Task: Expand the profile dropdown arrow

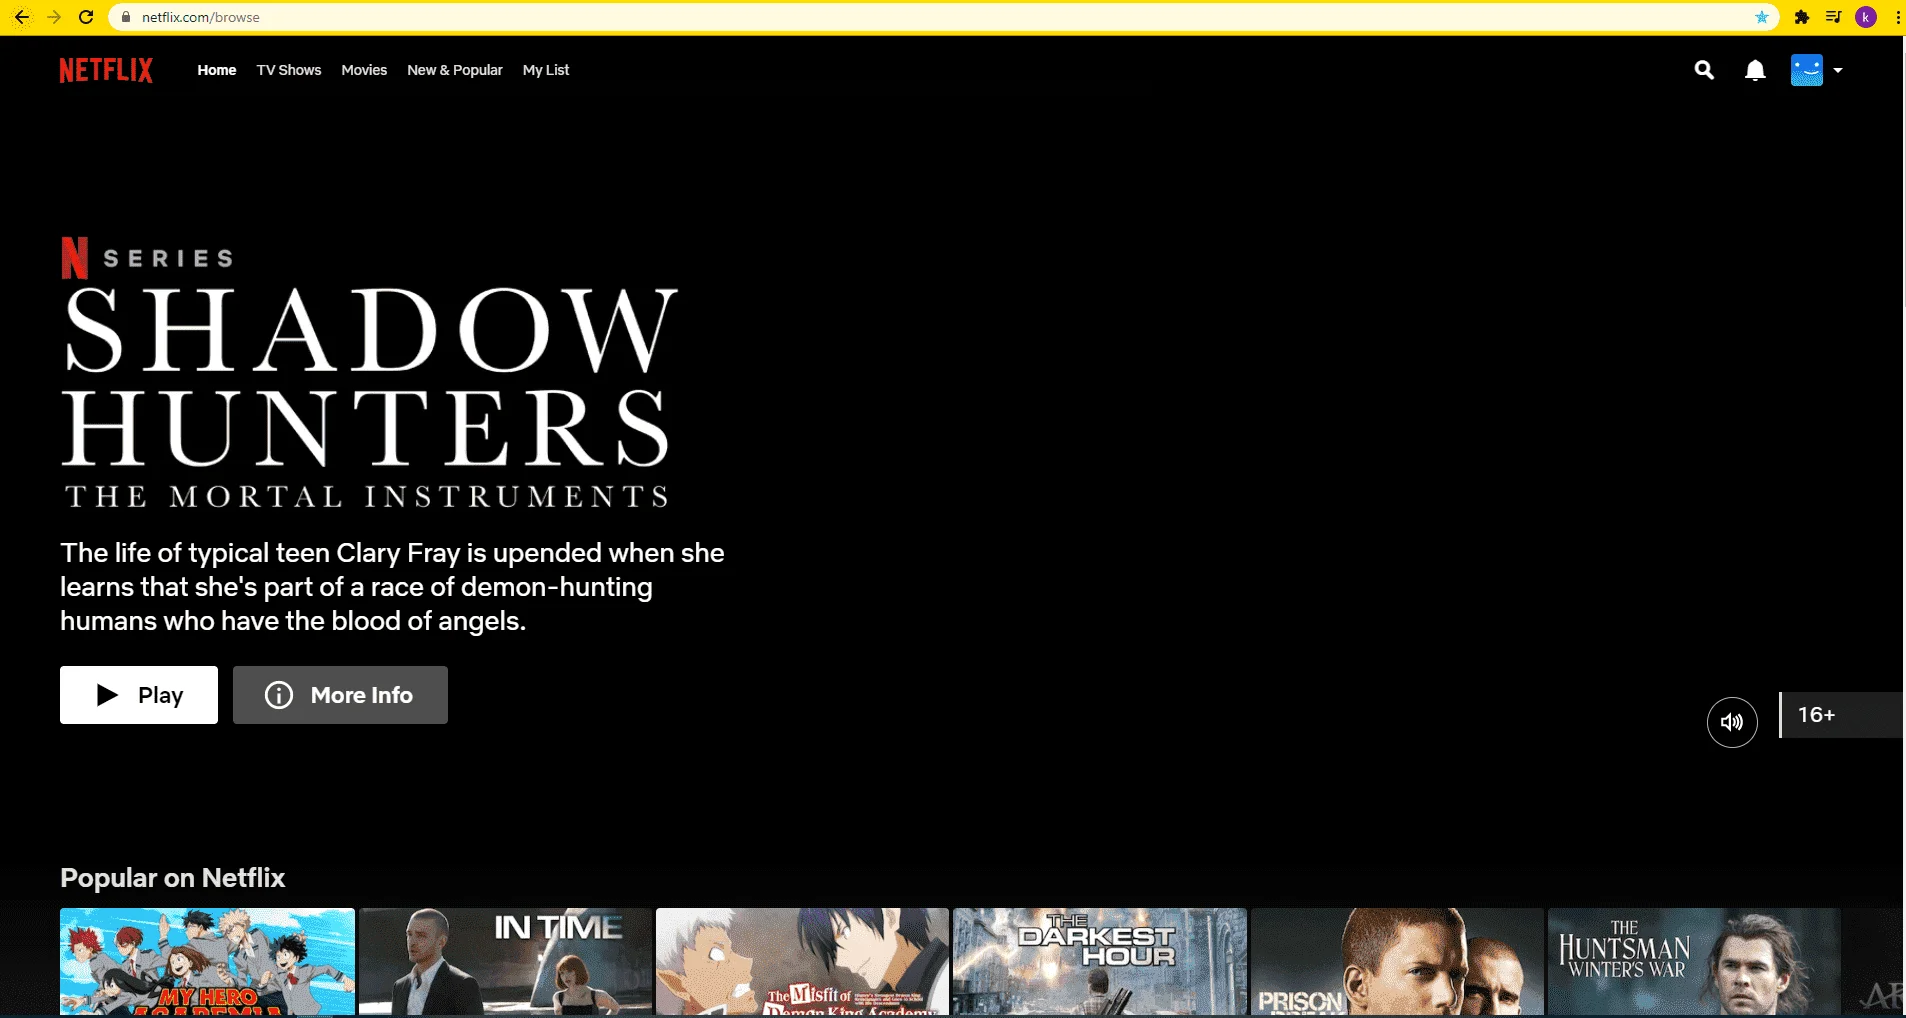Action: (1838, 70)
